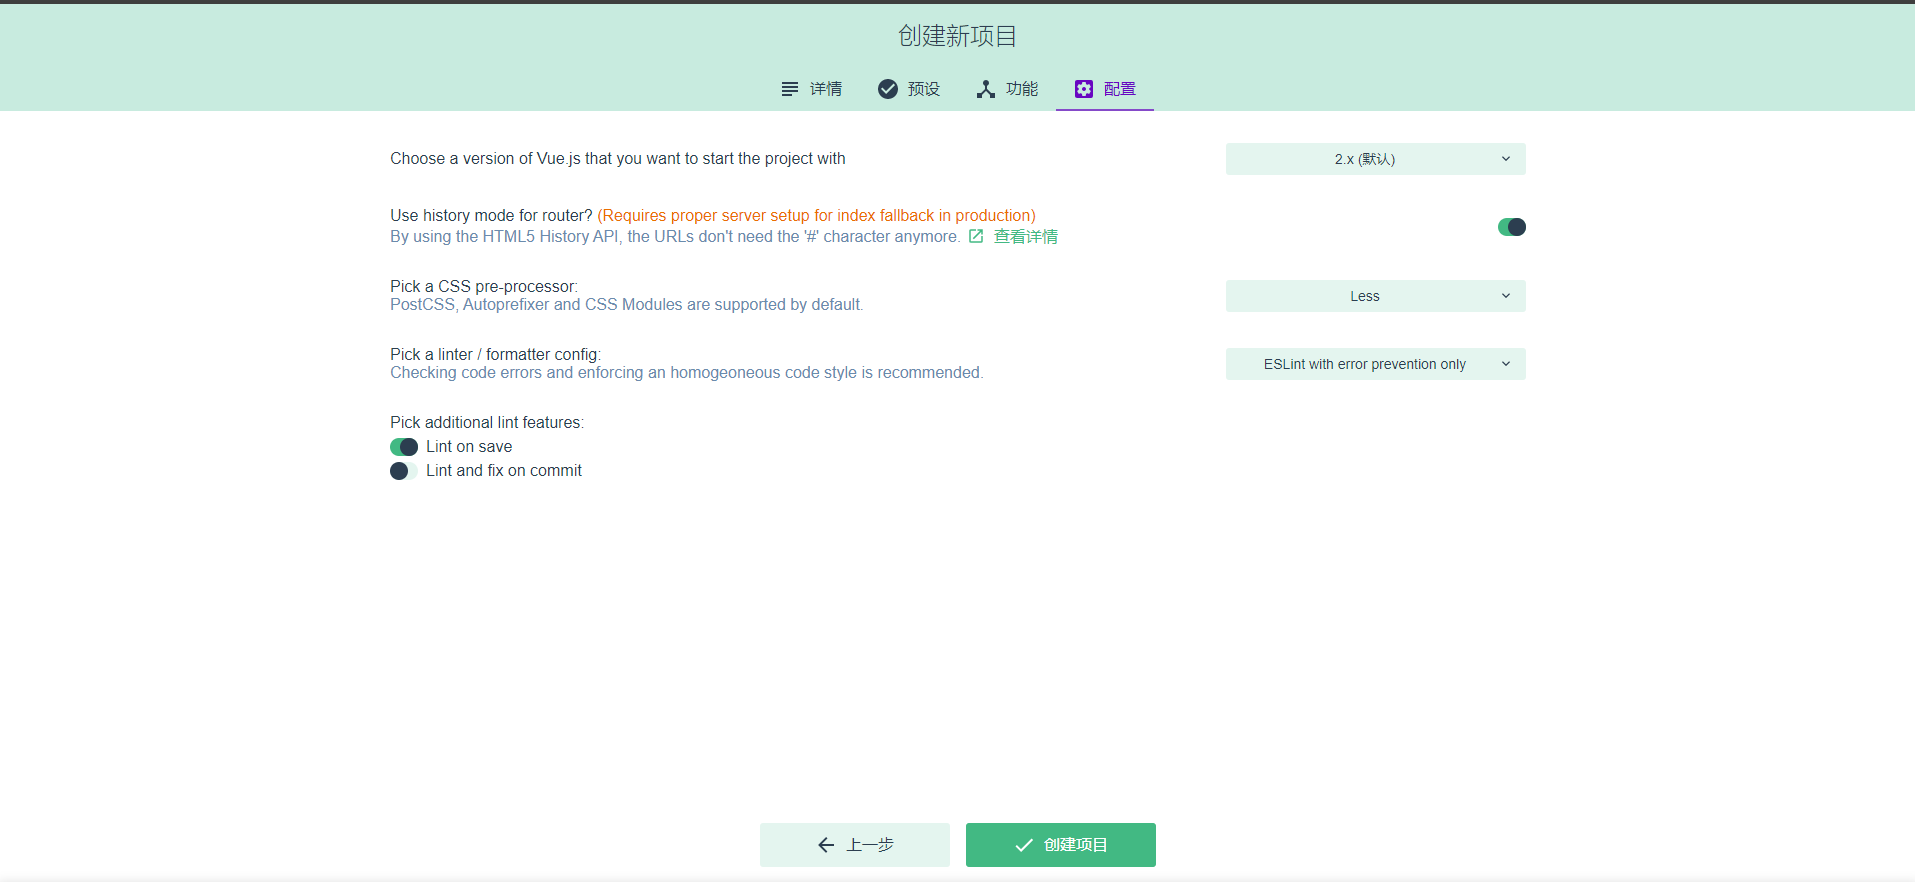Viewport: 1915px width, 882px height.
Task: Click chevron arrow of Vue version select
Action: [1506, 159]
